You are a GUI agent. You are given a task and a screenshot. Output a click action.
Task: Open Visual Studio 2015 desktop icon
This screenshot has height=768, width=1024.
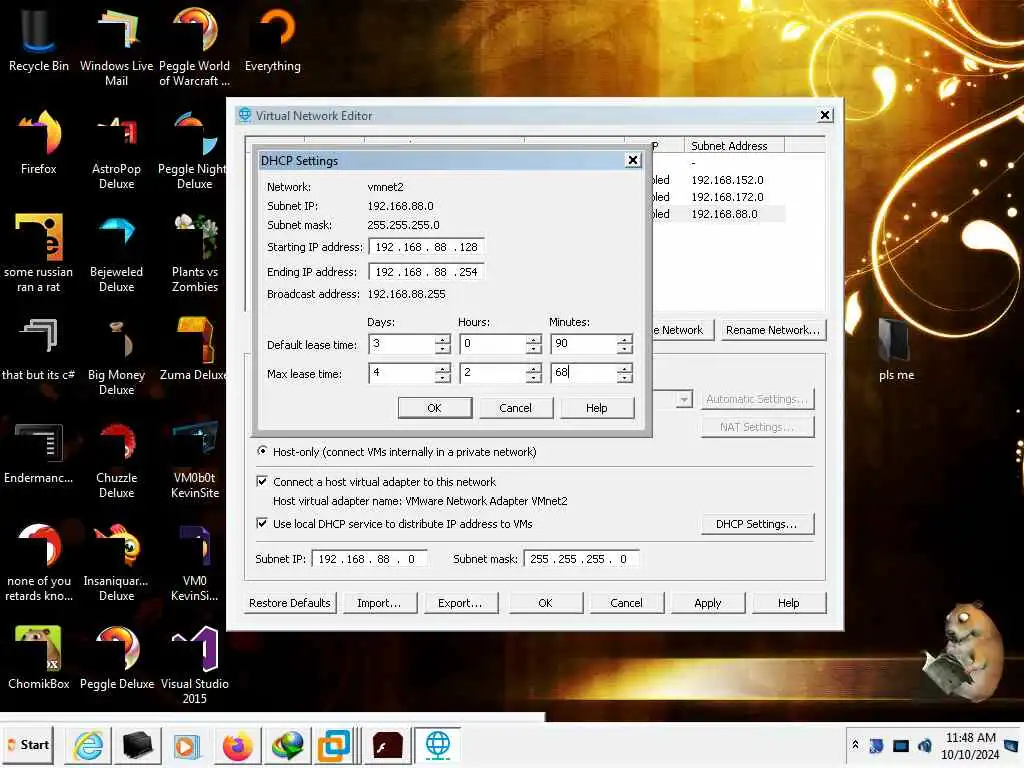(x=195, y=664)
